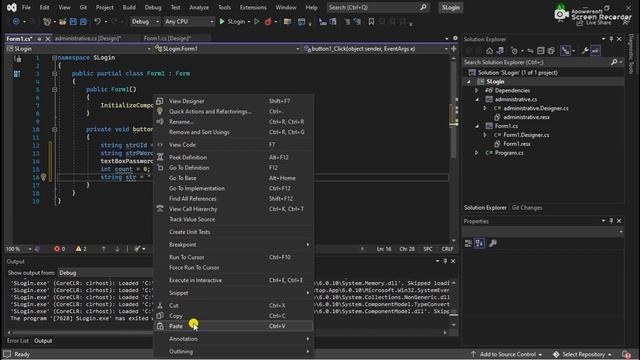640x360 pixels.
Task: Open the Any CPU platform dropdown
Action: tap(189, 22)
